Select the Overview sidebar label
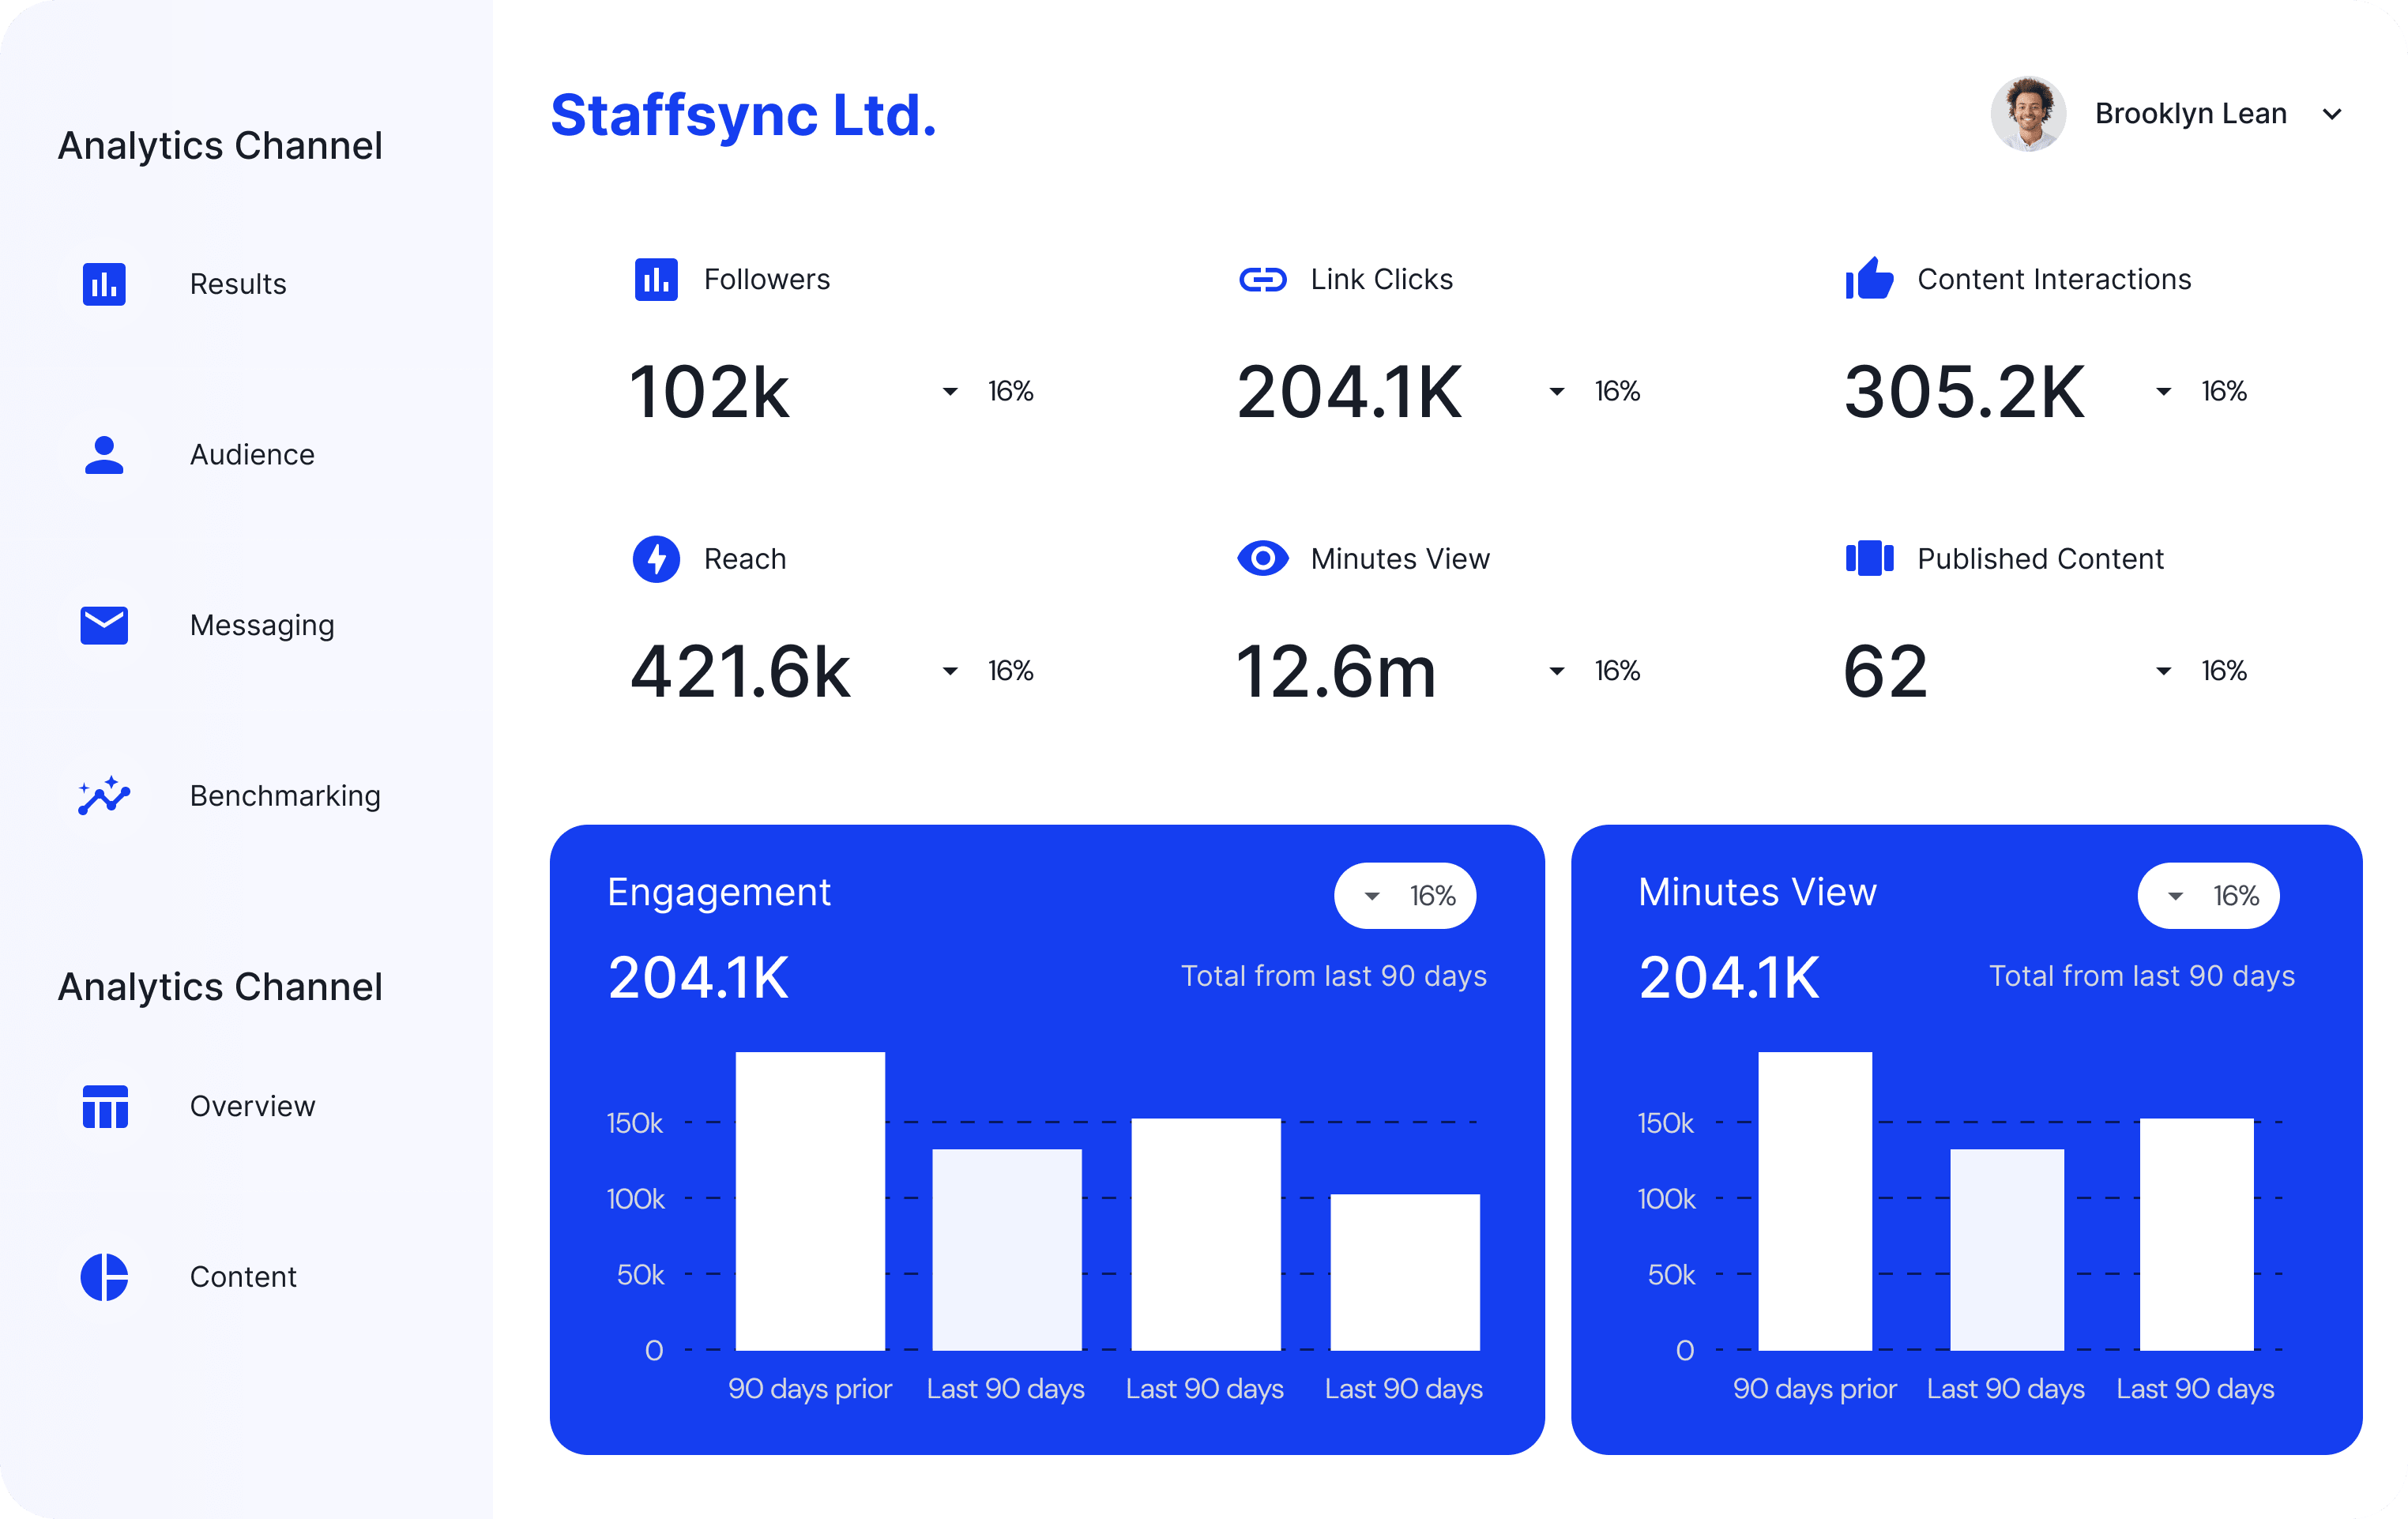The width and height of the screenshot is (2408, 1519). click(x=252, y=1106)
